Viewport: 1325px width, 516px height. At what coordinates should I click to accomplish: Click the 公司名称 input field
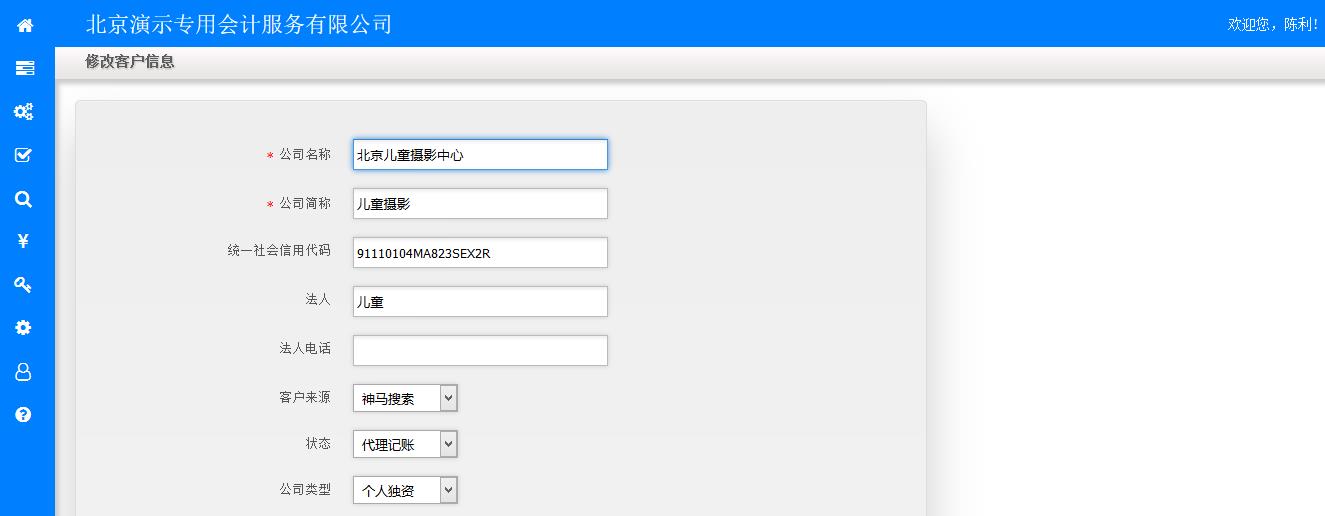(480, 154)
